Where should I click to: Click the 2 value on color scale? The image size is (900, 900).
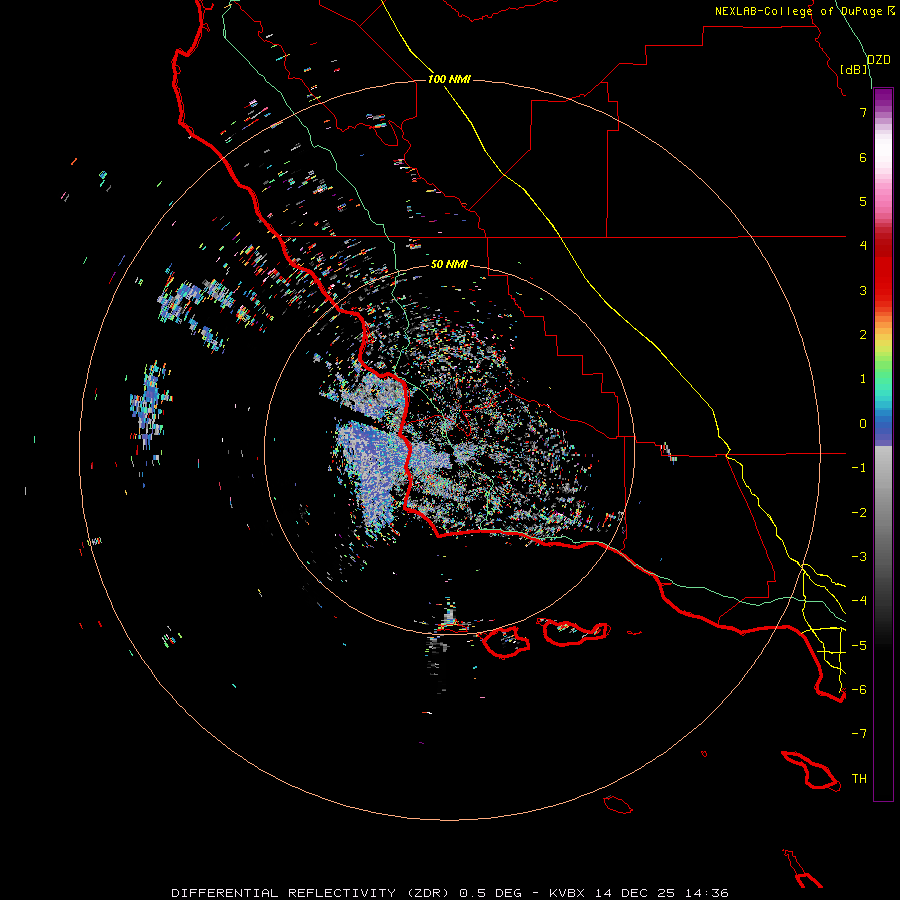click(863, 335)
